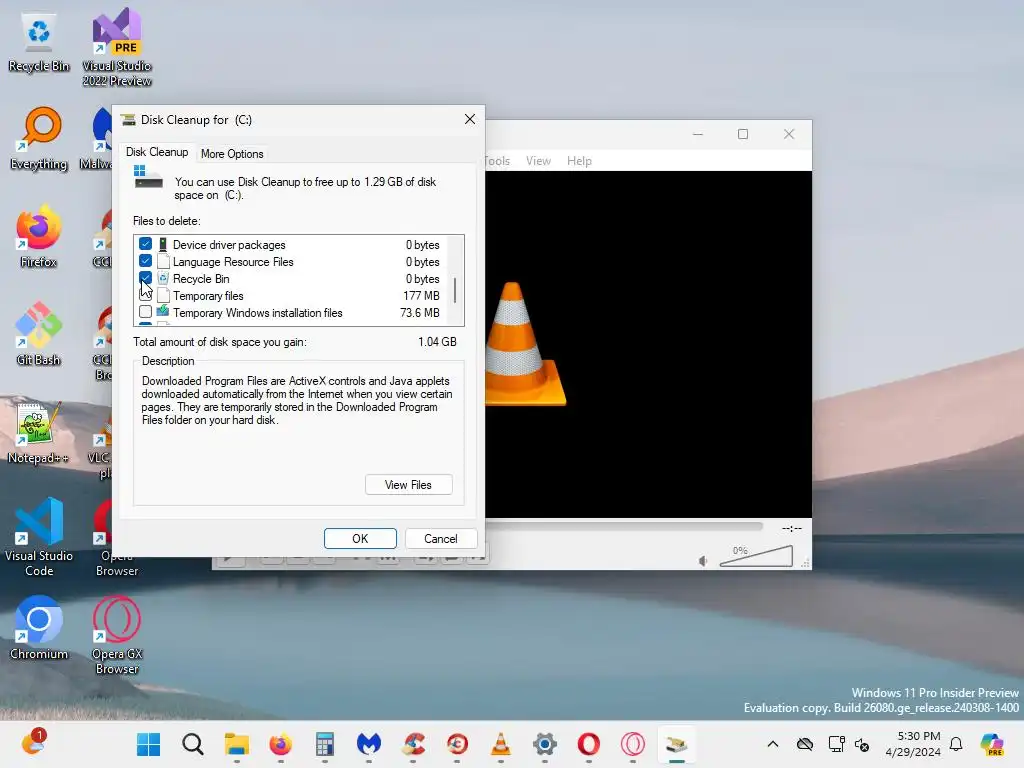1024x768 pixels.
Task: Switch to Disk Cleanup taskbar icon
Action: click(677, 744)
